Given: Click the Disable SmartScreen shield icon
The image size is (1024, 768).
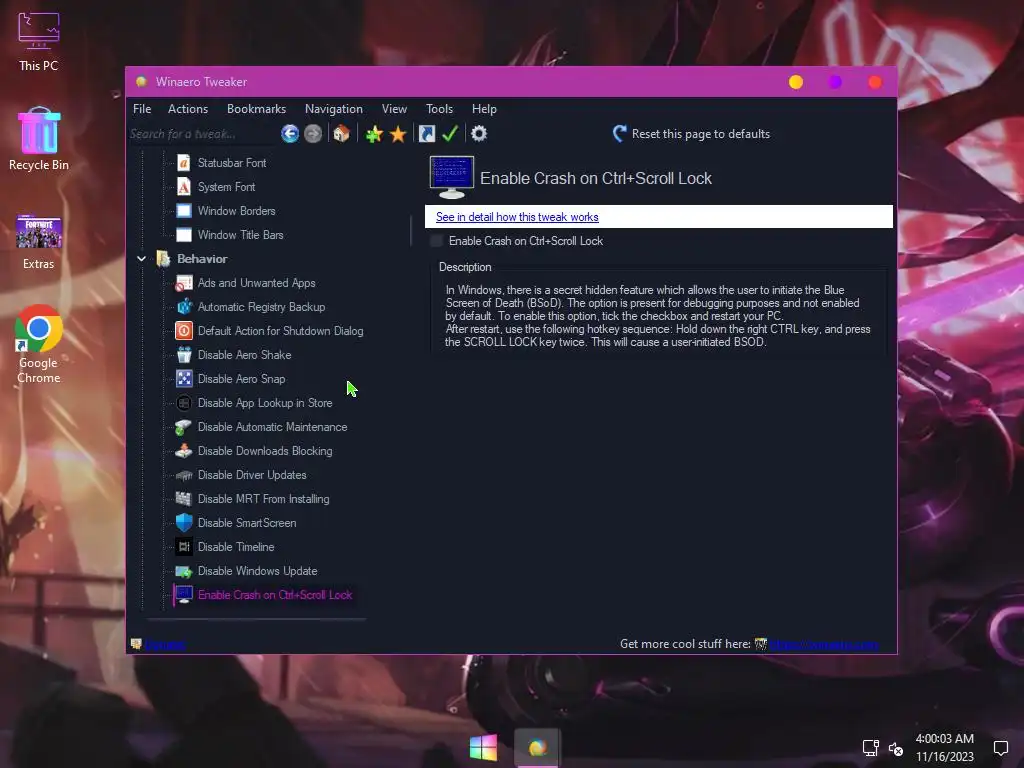Looking at the screenshot, I should tap(184, 522).
